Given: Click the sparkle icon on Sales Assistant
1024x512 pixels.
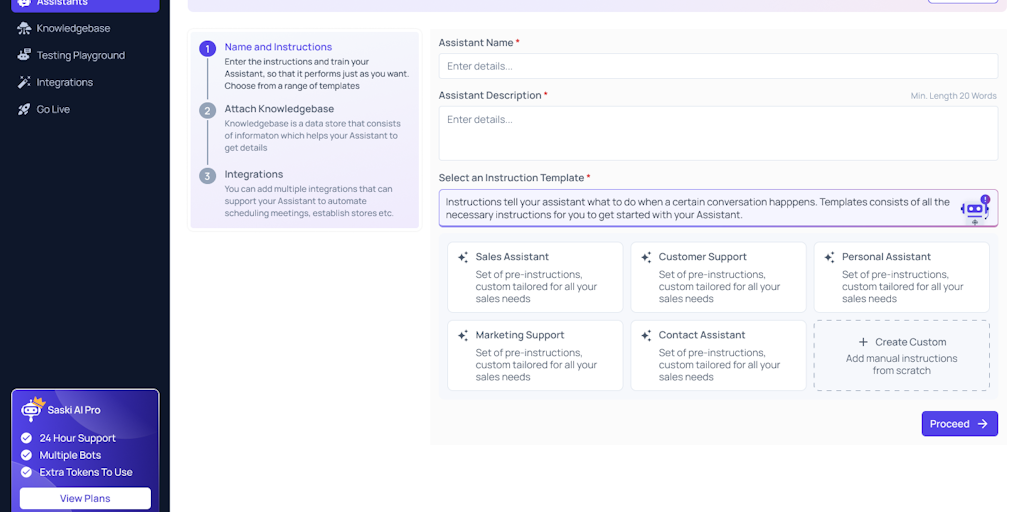Looking at the screenshot, I should (x=463, y=257).
